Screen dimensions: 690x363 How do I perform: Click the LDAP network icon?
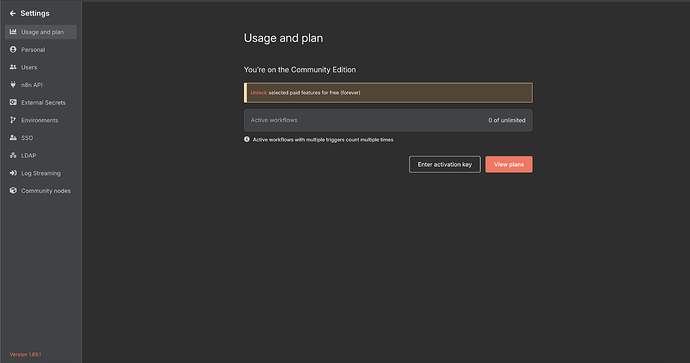click(13, 155)
